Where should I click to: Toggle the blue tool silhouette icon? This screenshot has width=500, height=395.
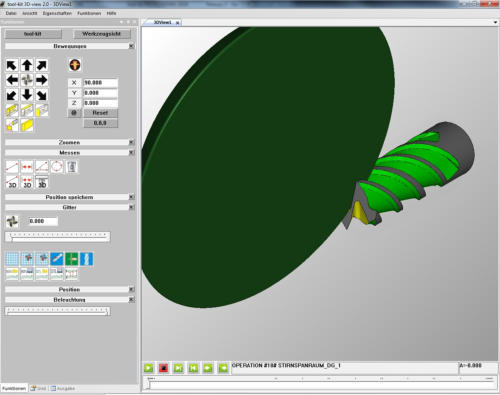coord(87,259)
